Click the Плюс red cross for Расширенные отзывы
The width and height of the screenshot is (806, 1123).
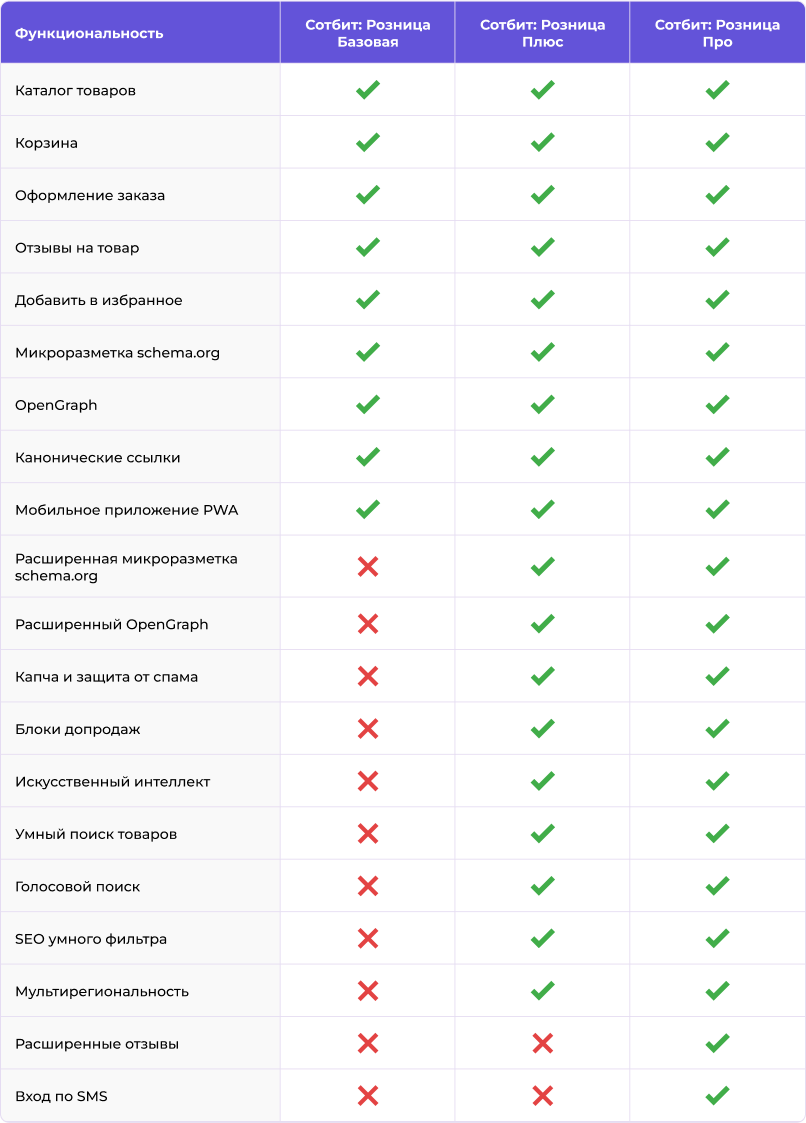click(542, 1044)
